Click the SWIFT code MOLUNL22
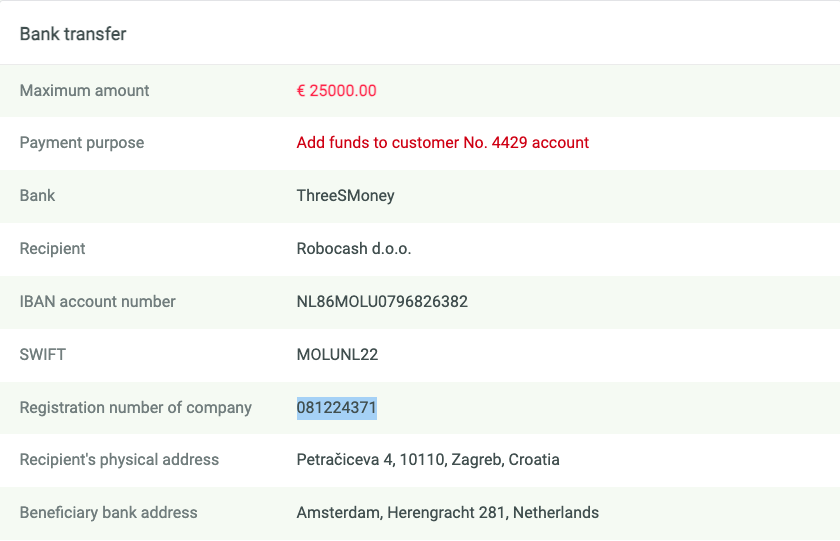Viewport: 840px width, 541px height. point(337,355)
